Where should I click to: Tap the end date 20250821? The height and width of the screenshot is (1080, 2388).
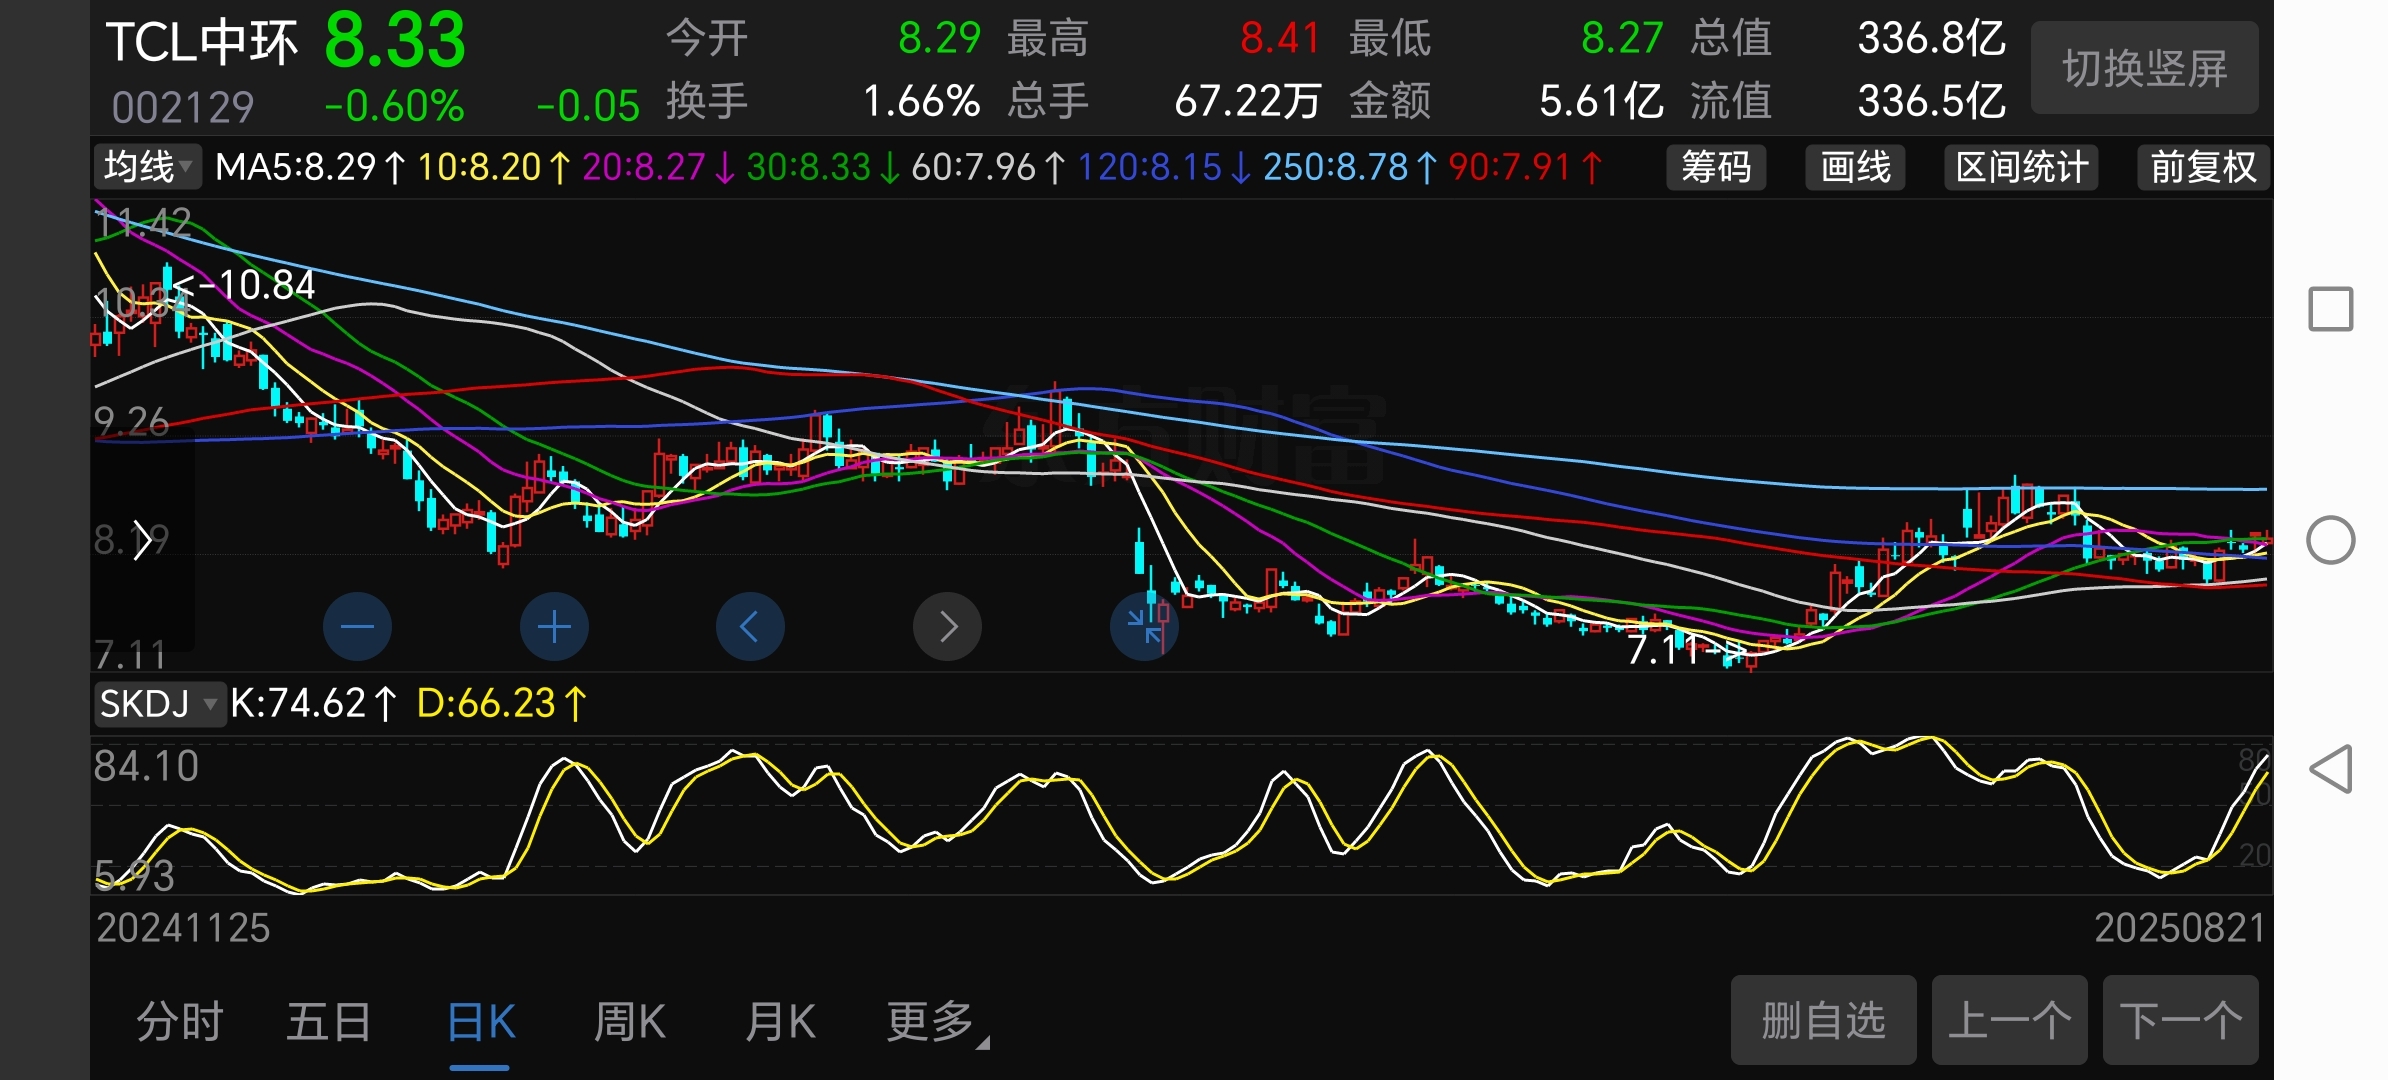pyautogui.click(x=2180, y=928)
